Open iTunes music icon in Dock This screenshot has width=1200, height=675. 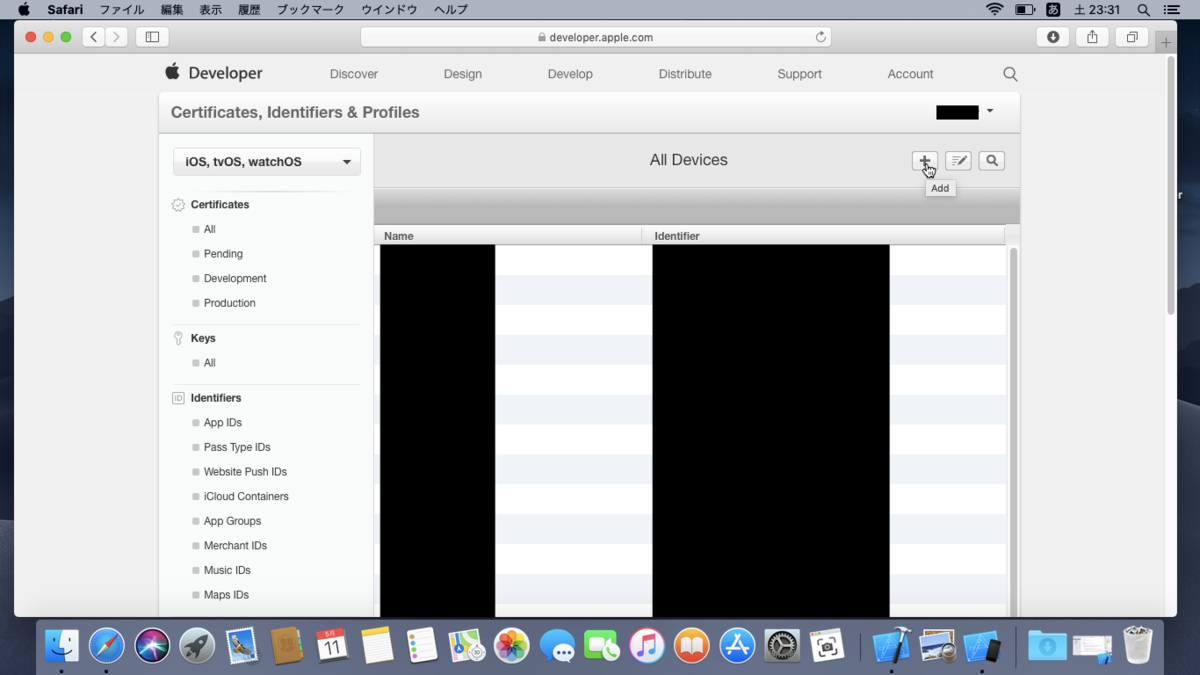pos(647,646)
